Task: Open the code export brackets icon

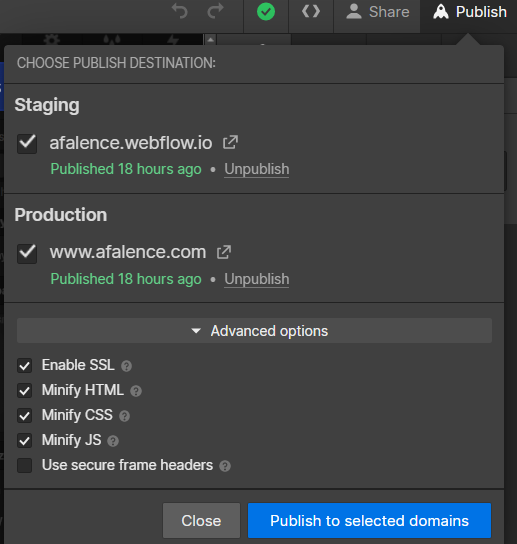Action: 311,11
